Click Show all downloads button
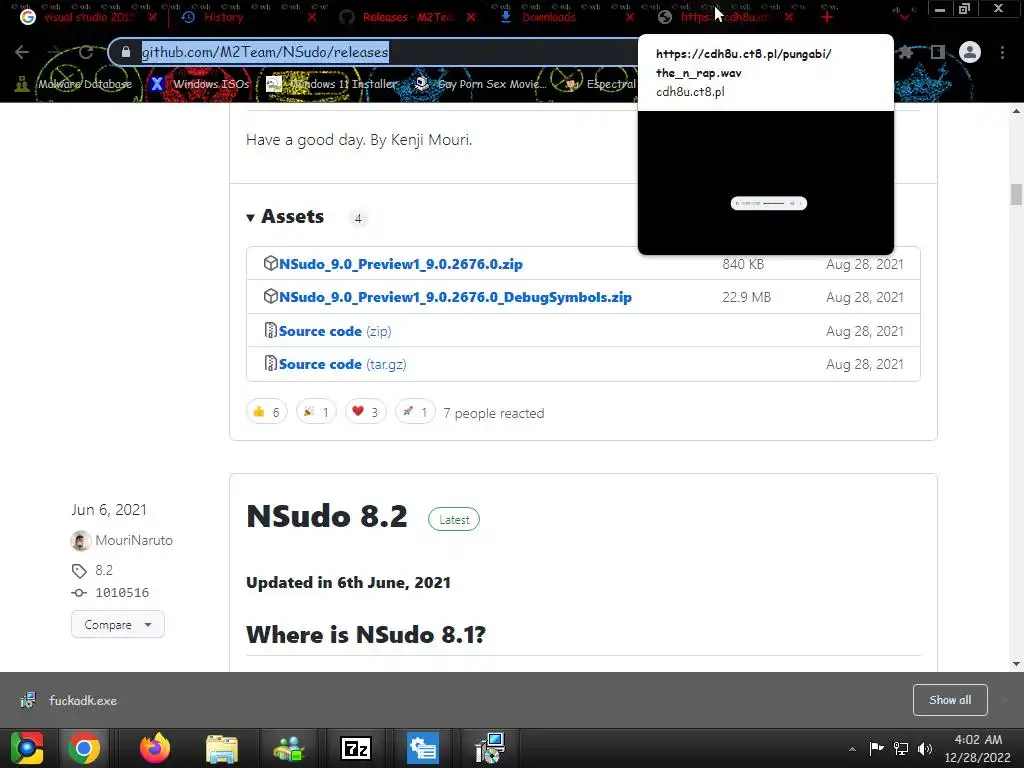The image size is (1024, 768). tap(950, 700)
